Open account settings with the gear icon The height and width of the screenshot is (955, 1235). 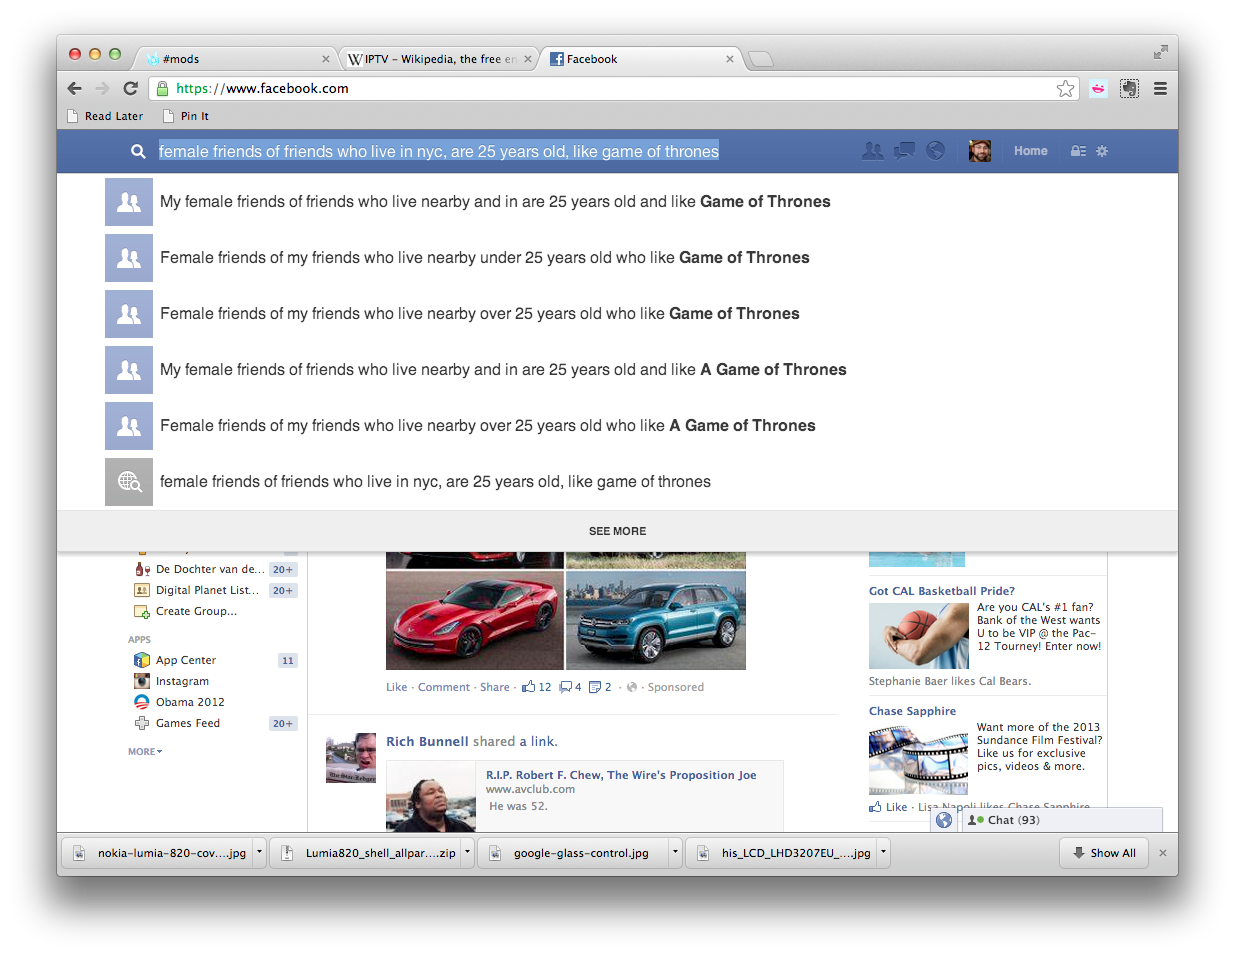[x=1101, y=151]
